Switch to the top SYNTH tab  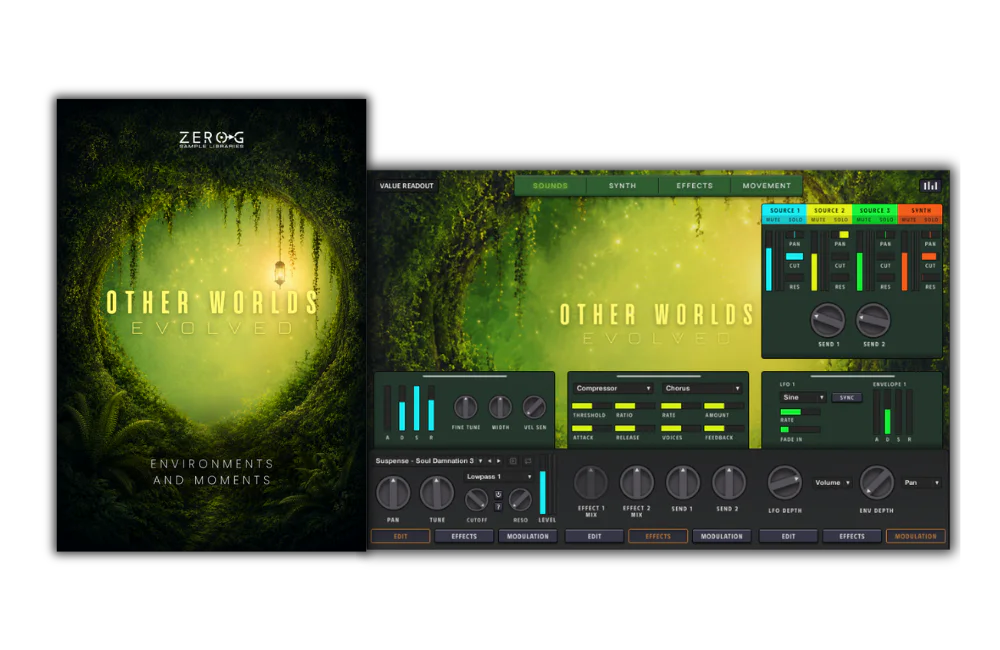[622, 186]
